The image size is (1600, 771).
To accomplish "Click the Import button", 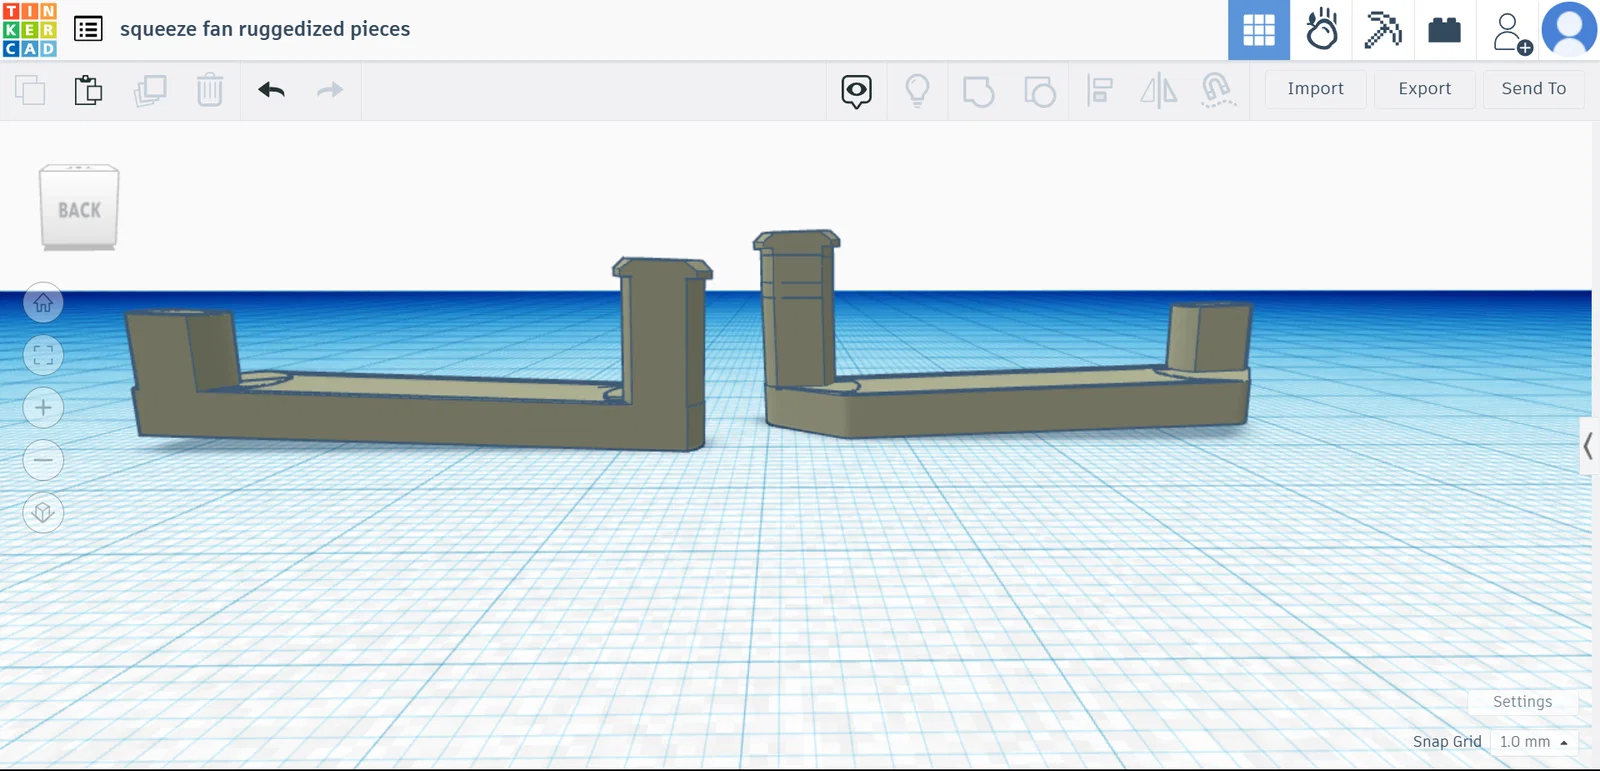I will tap(1315, 89).
